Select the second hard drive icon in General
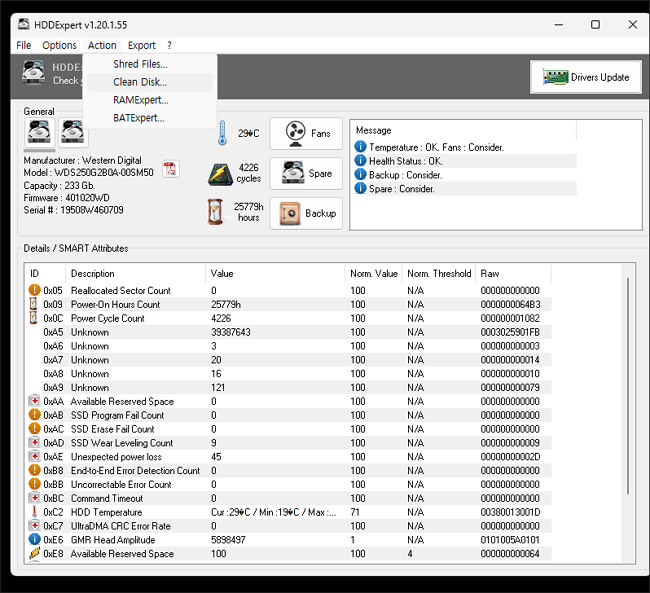This screenshot has width=650, height=593. click(x=73, y=132)
